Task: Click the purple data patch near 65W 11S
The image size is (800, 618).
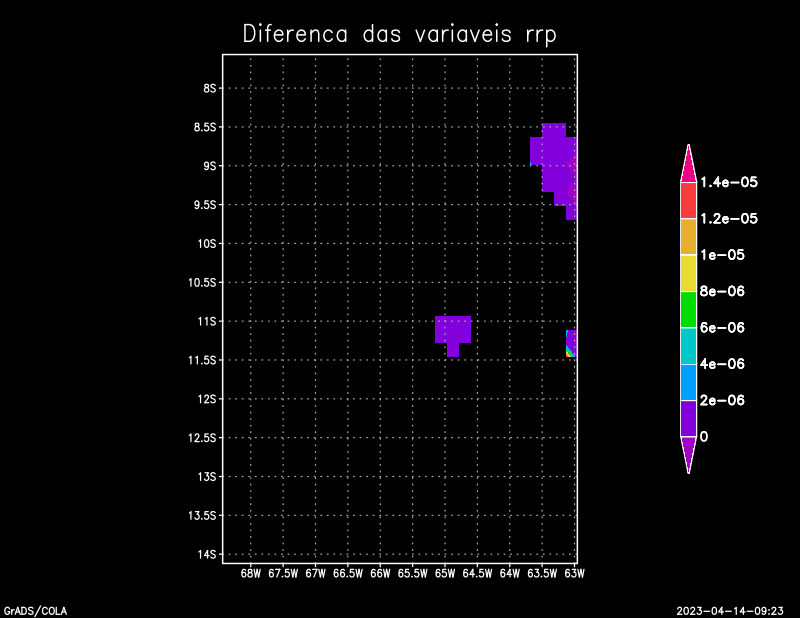Action: [x=453, y=329]
